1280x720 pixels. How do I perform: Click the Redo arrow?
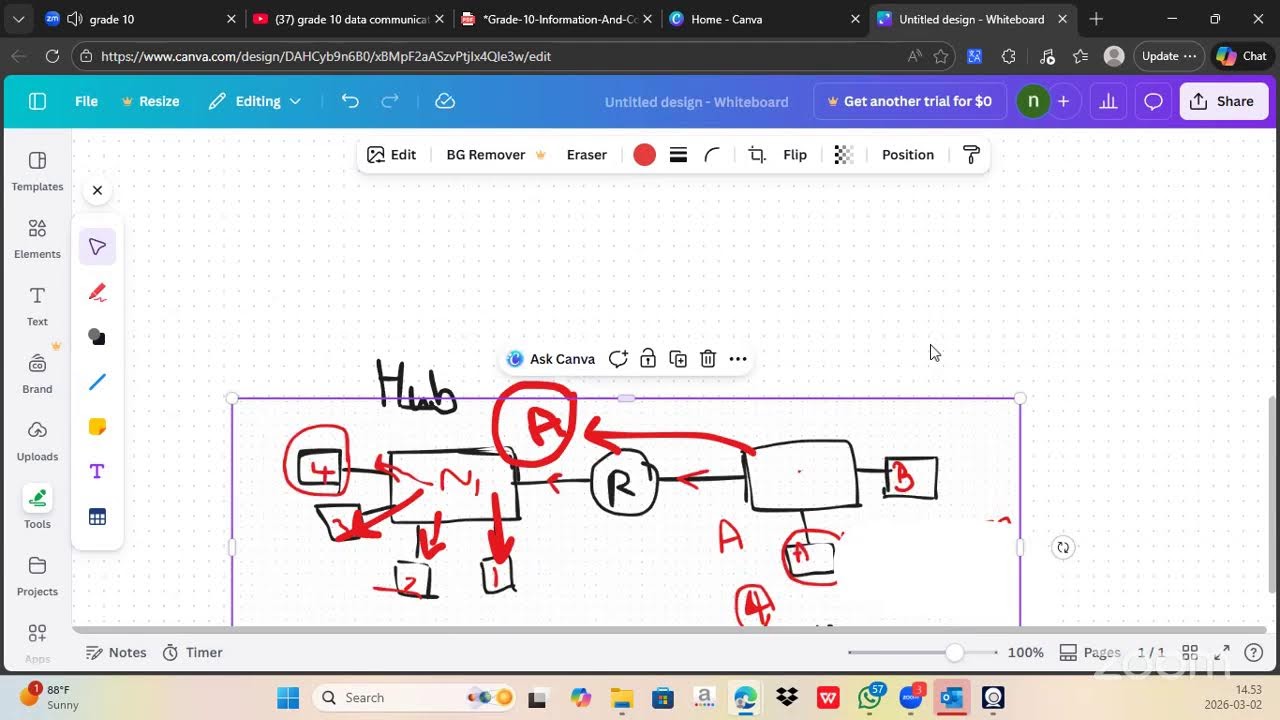click(390, 101)
